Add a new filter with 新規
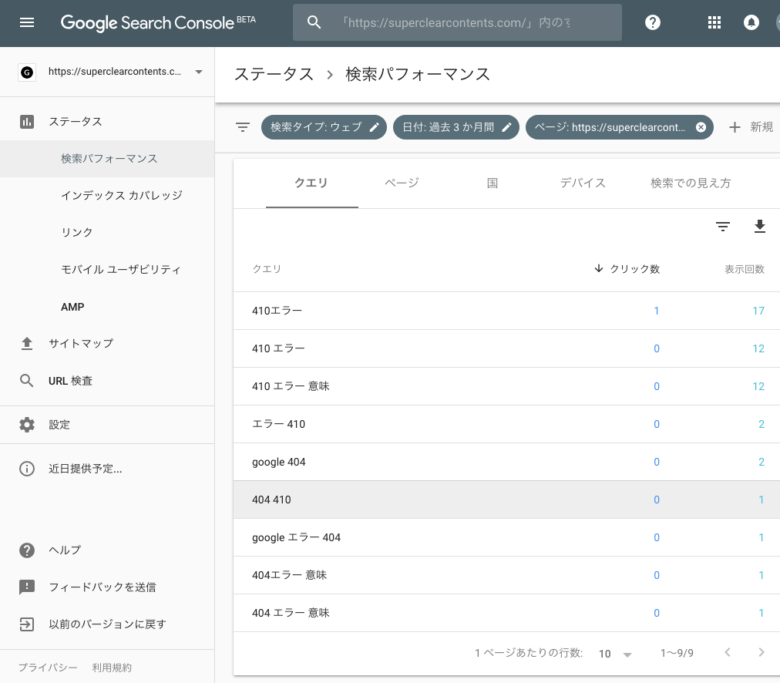 click(750, 127)
